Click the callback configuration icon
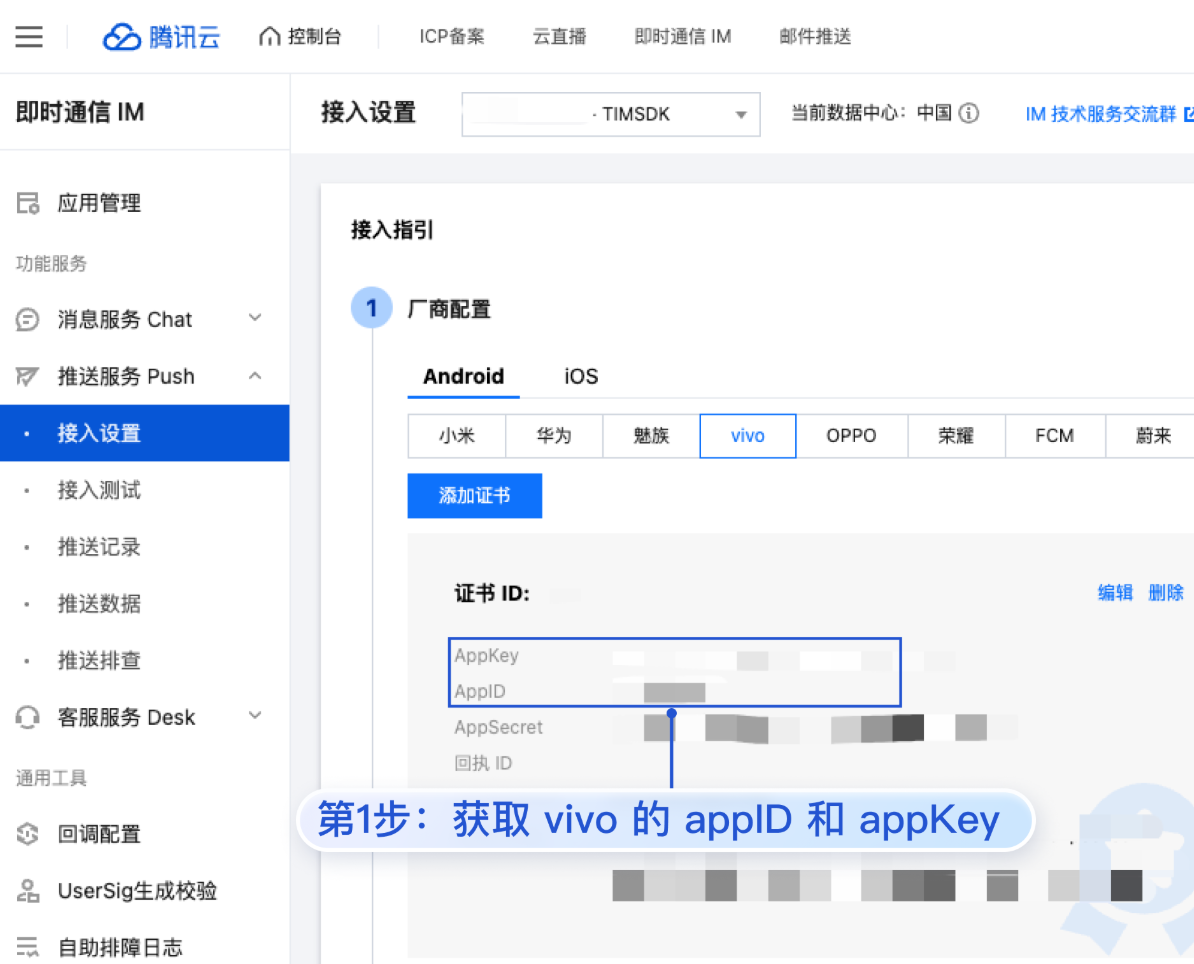The image size is (1194, 964). (x=27, y=834)
